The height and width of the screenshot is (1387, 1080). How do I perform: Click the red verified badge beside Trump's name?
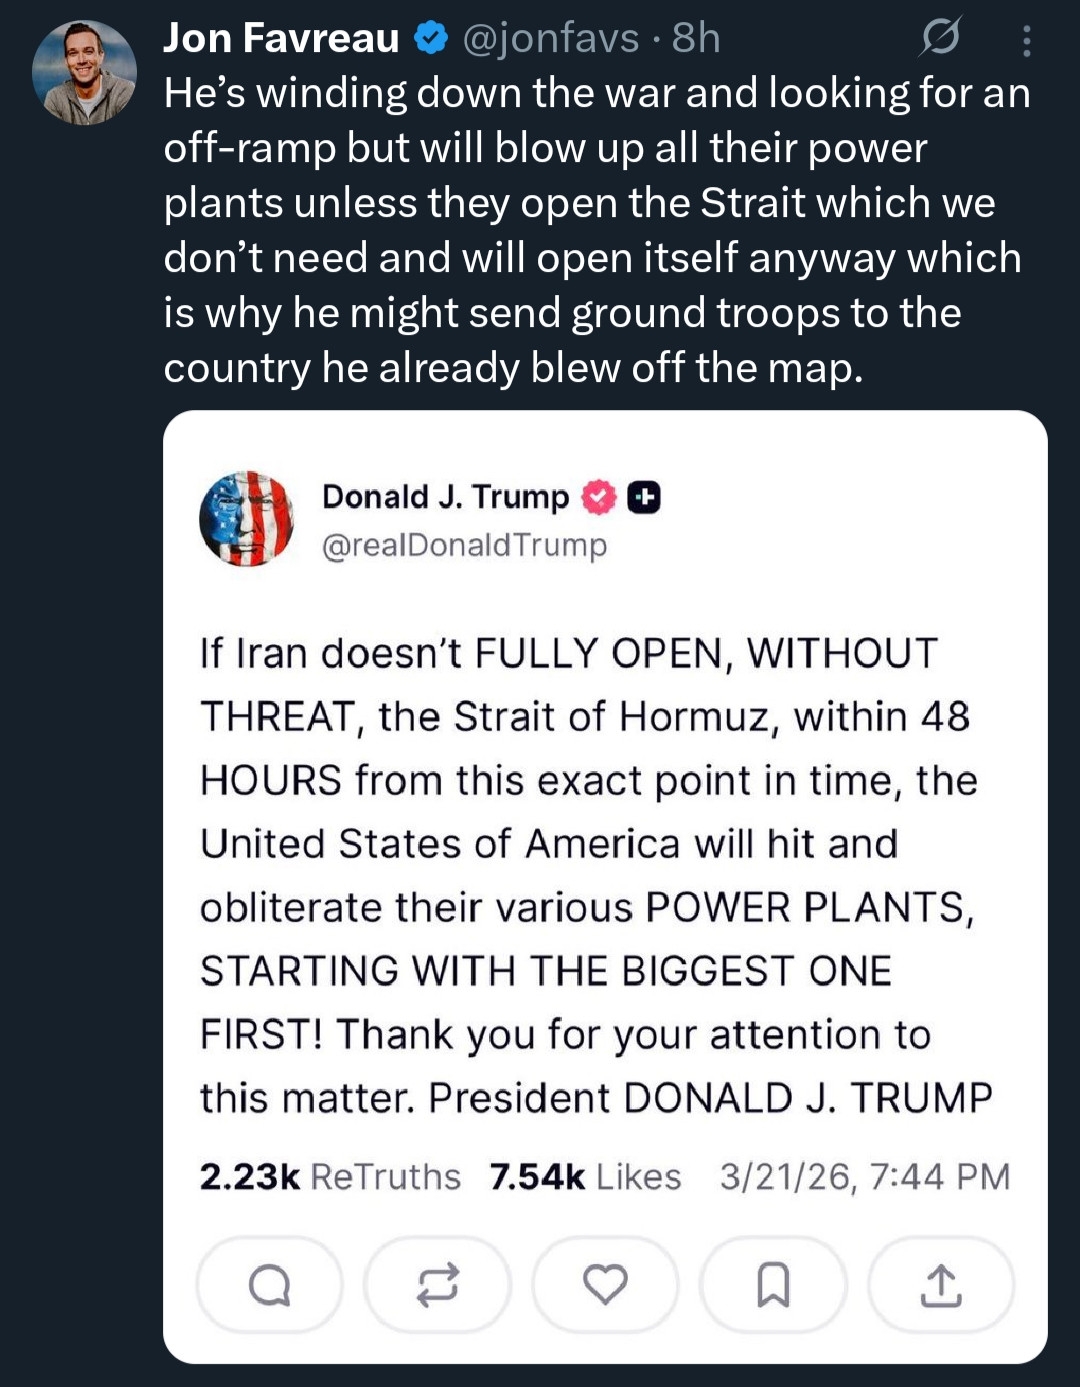[x=598, y=497]
